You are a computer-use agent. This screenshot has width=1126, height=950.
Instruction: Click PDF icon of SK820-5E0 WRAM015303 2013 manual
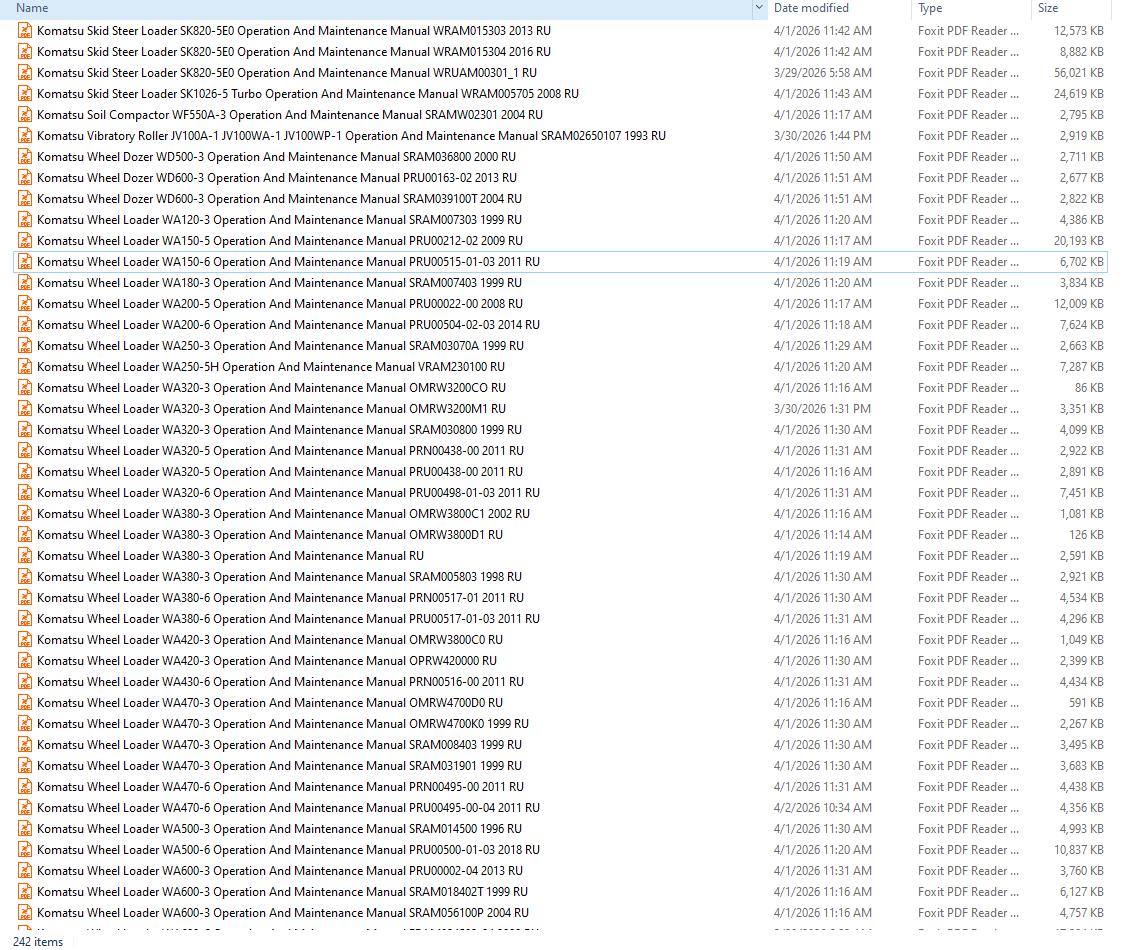coord(25,31)
